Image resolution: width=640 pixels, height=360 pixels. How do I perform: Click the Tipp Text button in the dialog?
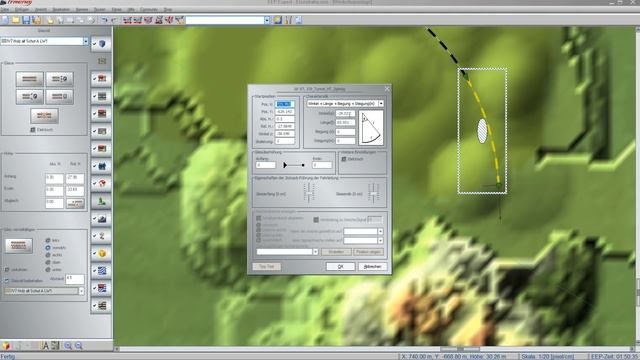click(x=267, y=267)
